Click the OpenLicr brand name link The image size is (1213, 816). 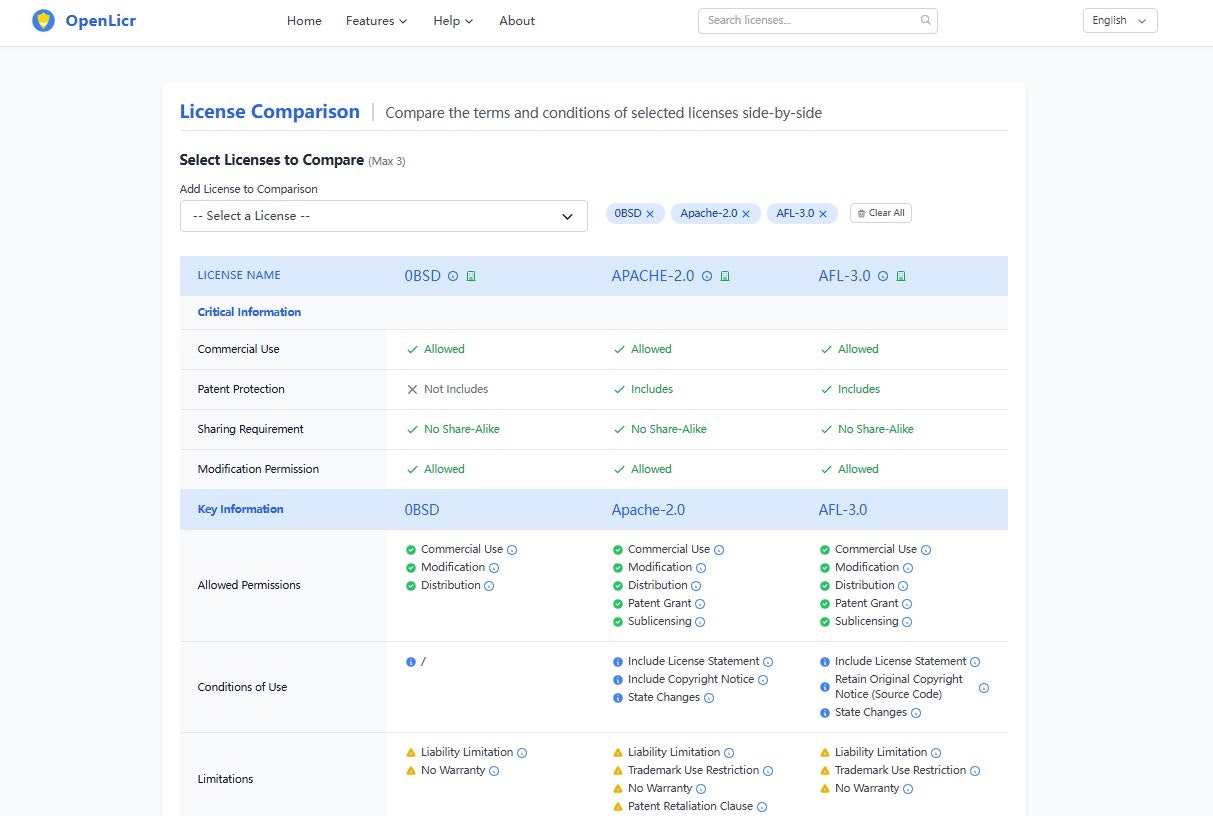[101, 20]
